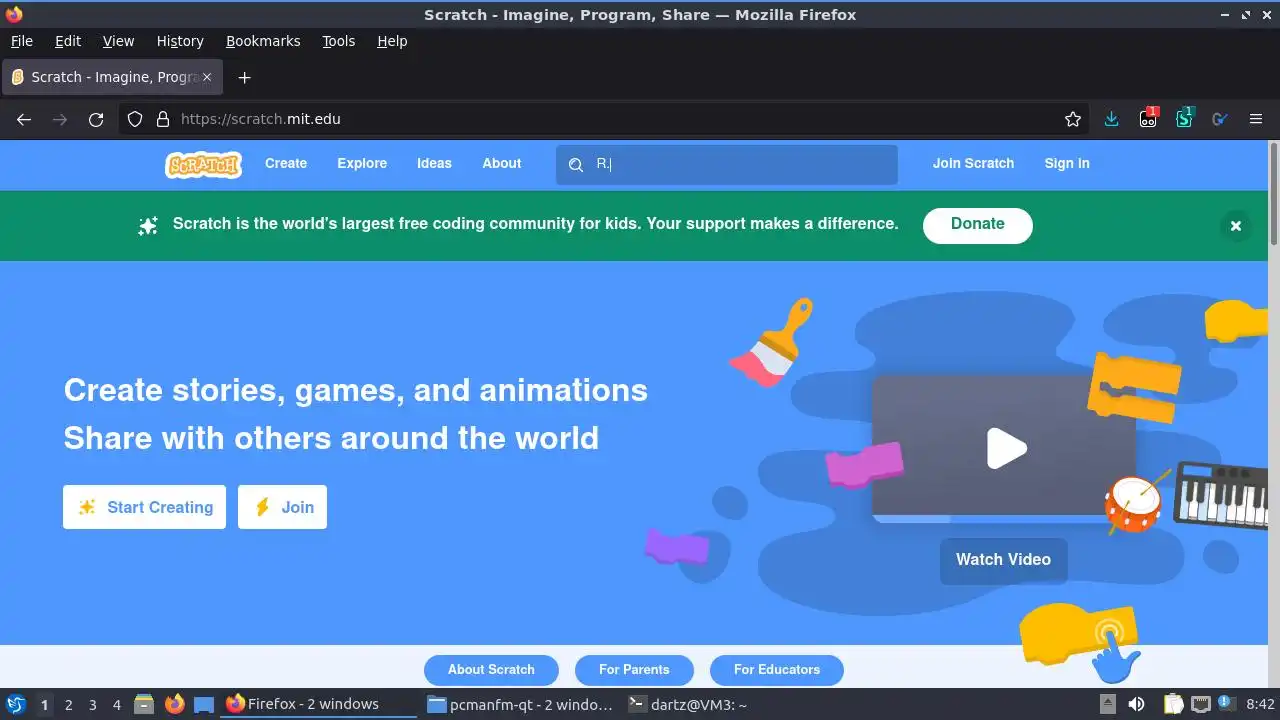The height and width of the screenshot is (720, 1280).
Task: Click the Scratch logo in the header
Action: click(x=203, y=164)
